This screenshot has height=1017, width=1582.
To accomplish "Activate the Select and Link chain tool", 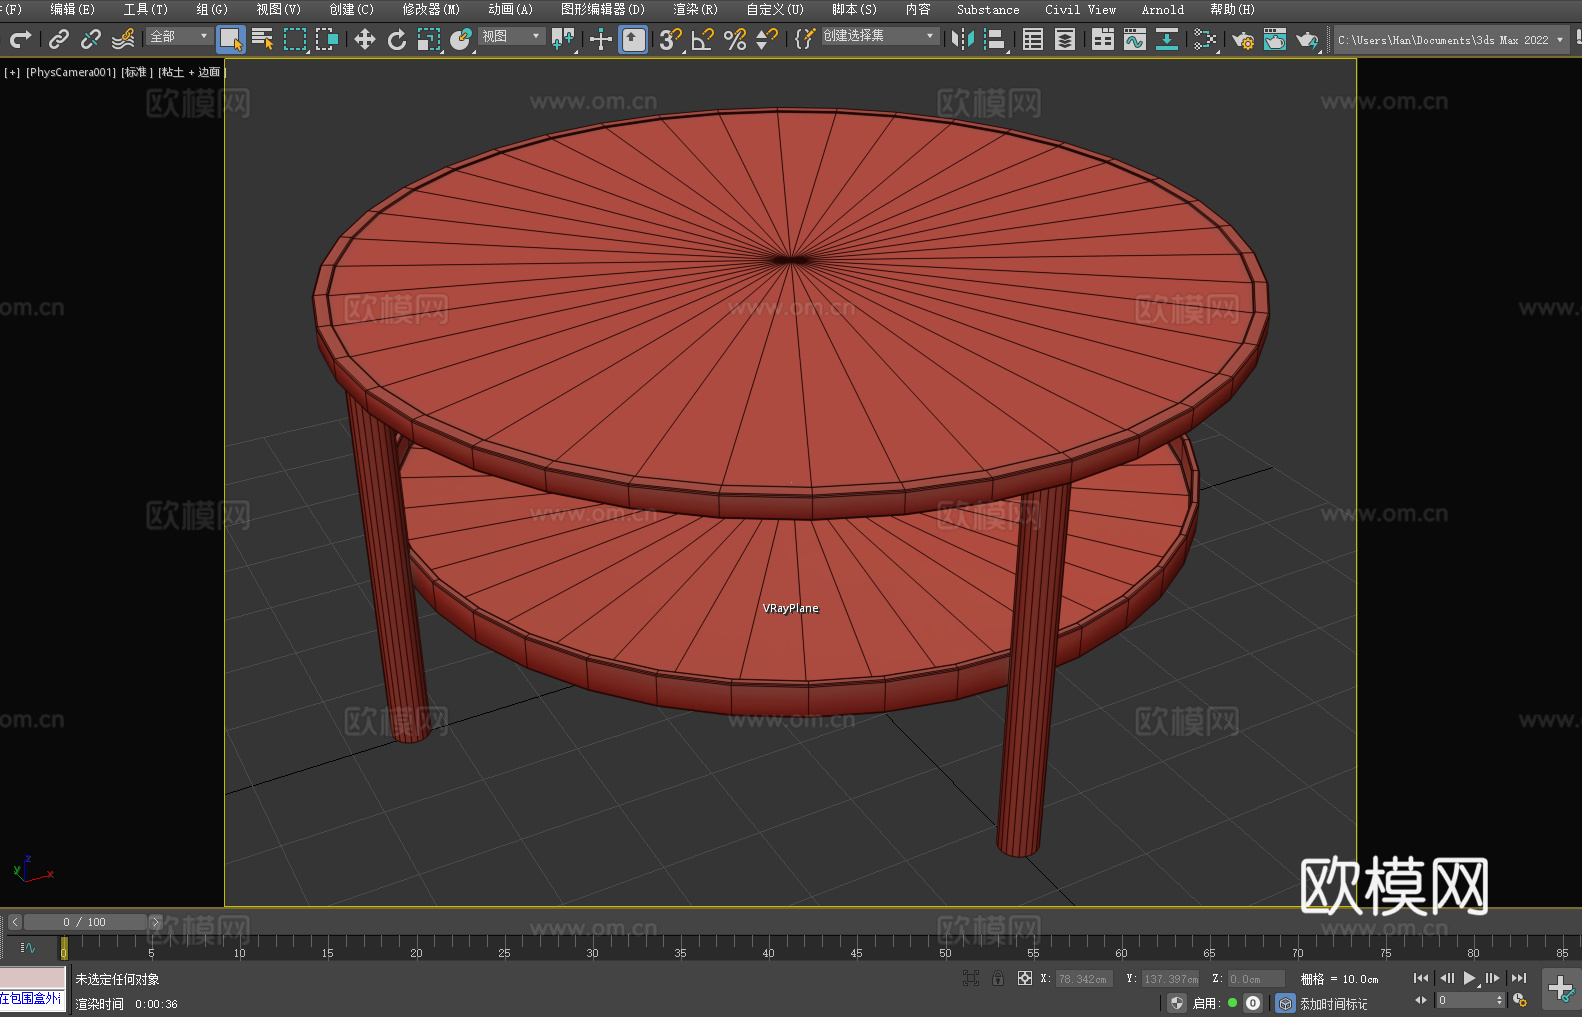I will point(59,39).
